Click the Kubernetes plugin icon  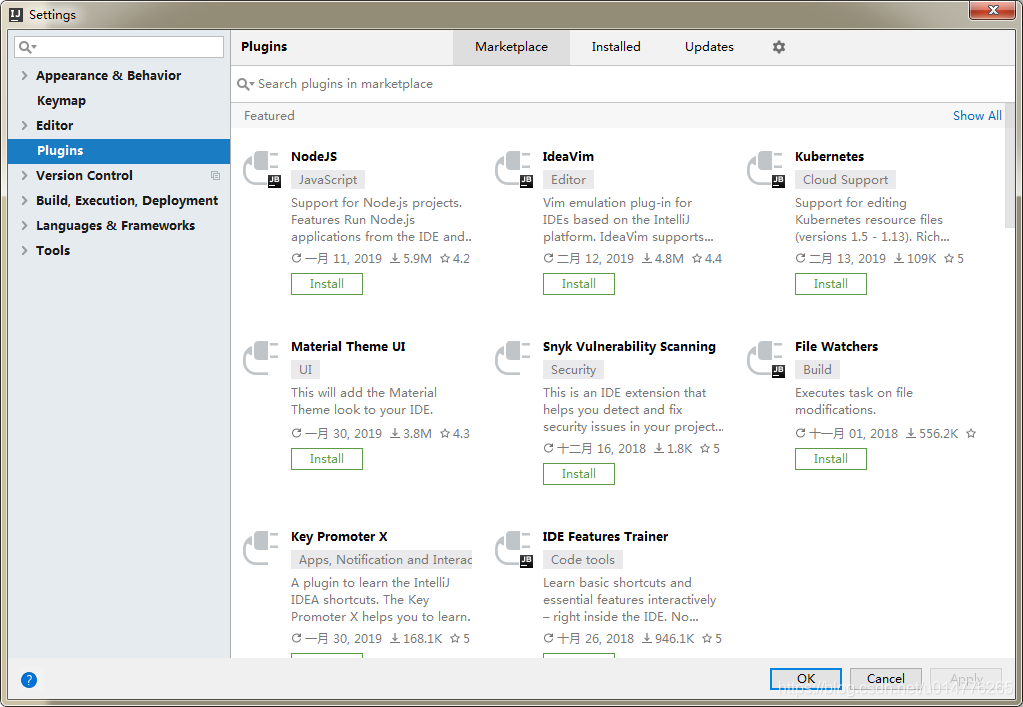tap(765, 169)
